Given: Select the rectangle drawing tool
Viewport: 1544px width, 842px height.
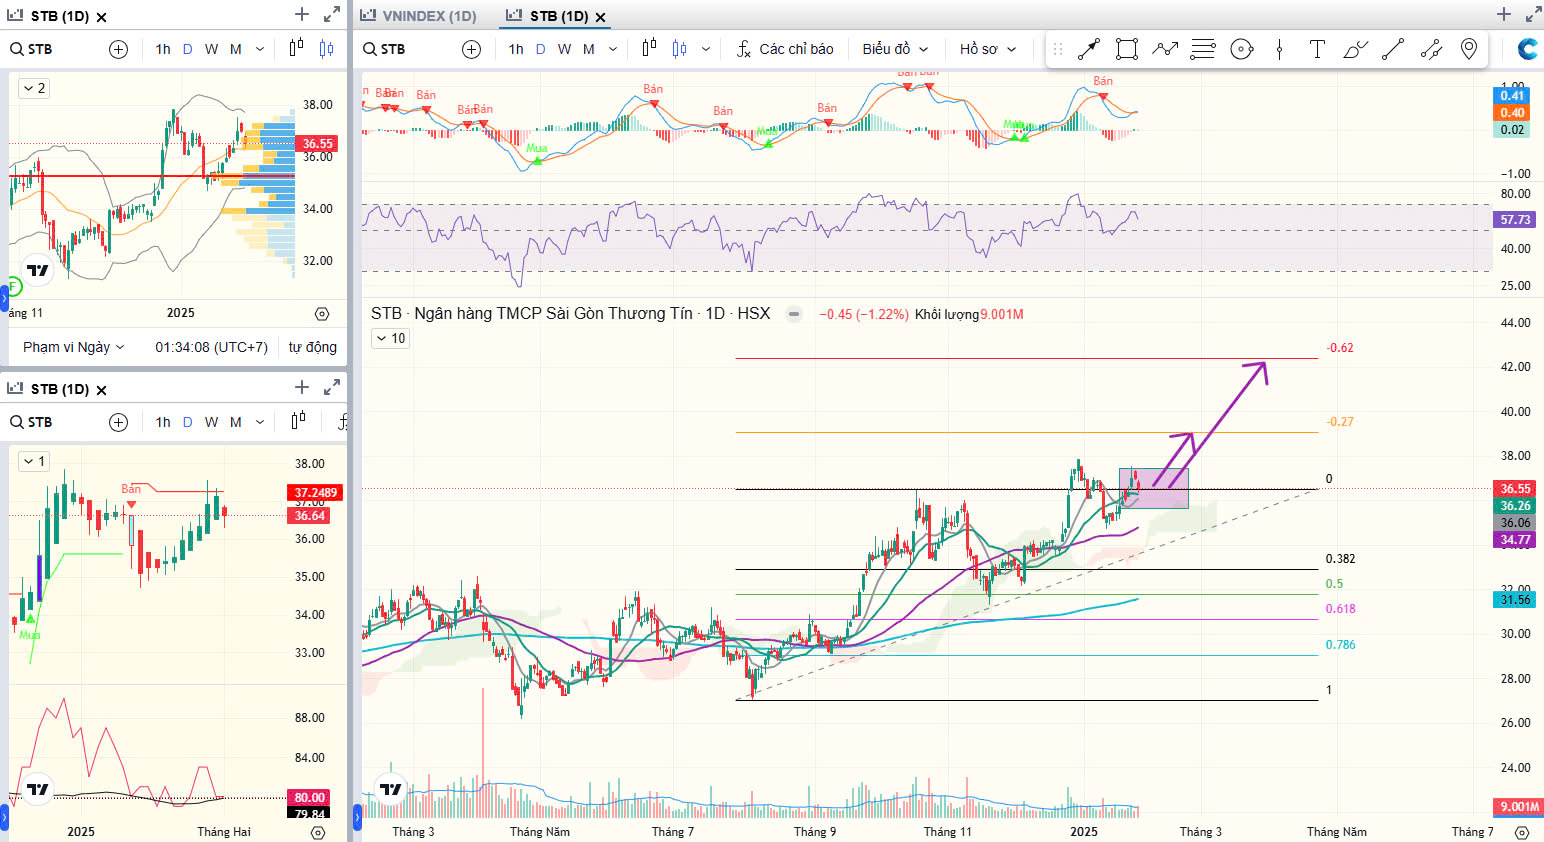Looking at the screenshot, I should tap(1127, 49).
